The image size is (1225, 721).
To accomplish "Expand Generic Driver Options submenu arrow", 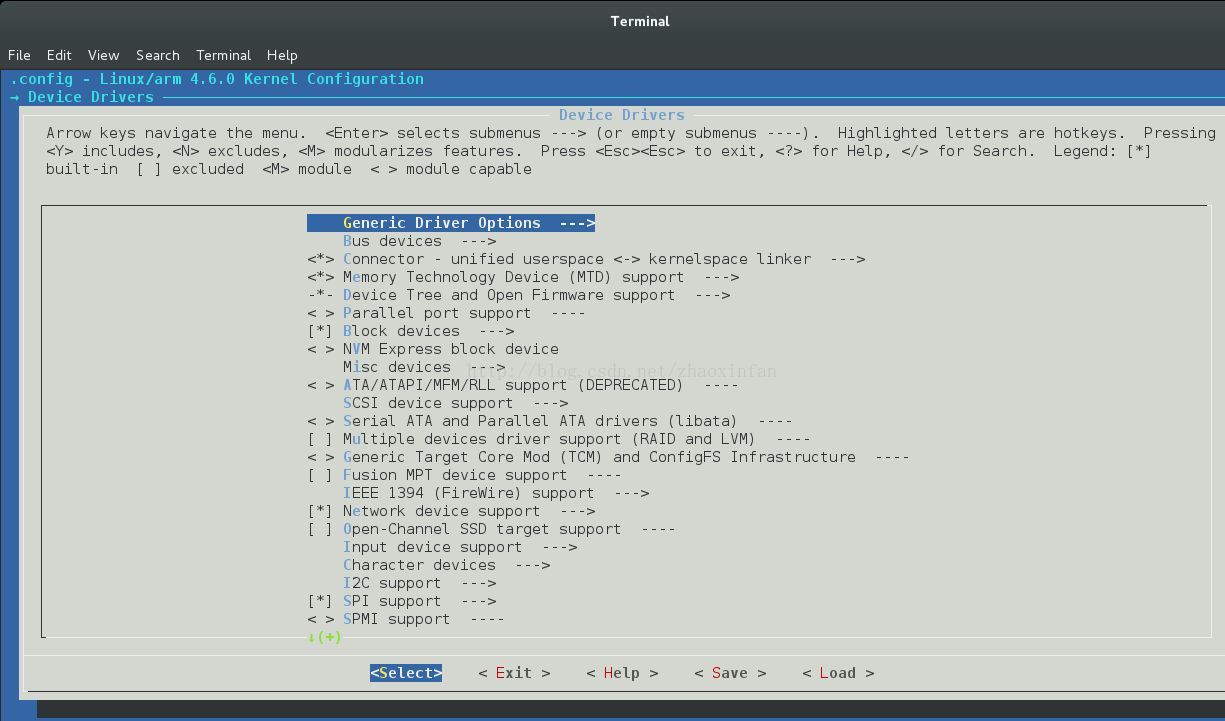I will pos(577,223).
